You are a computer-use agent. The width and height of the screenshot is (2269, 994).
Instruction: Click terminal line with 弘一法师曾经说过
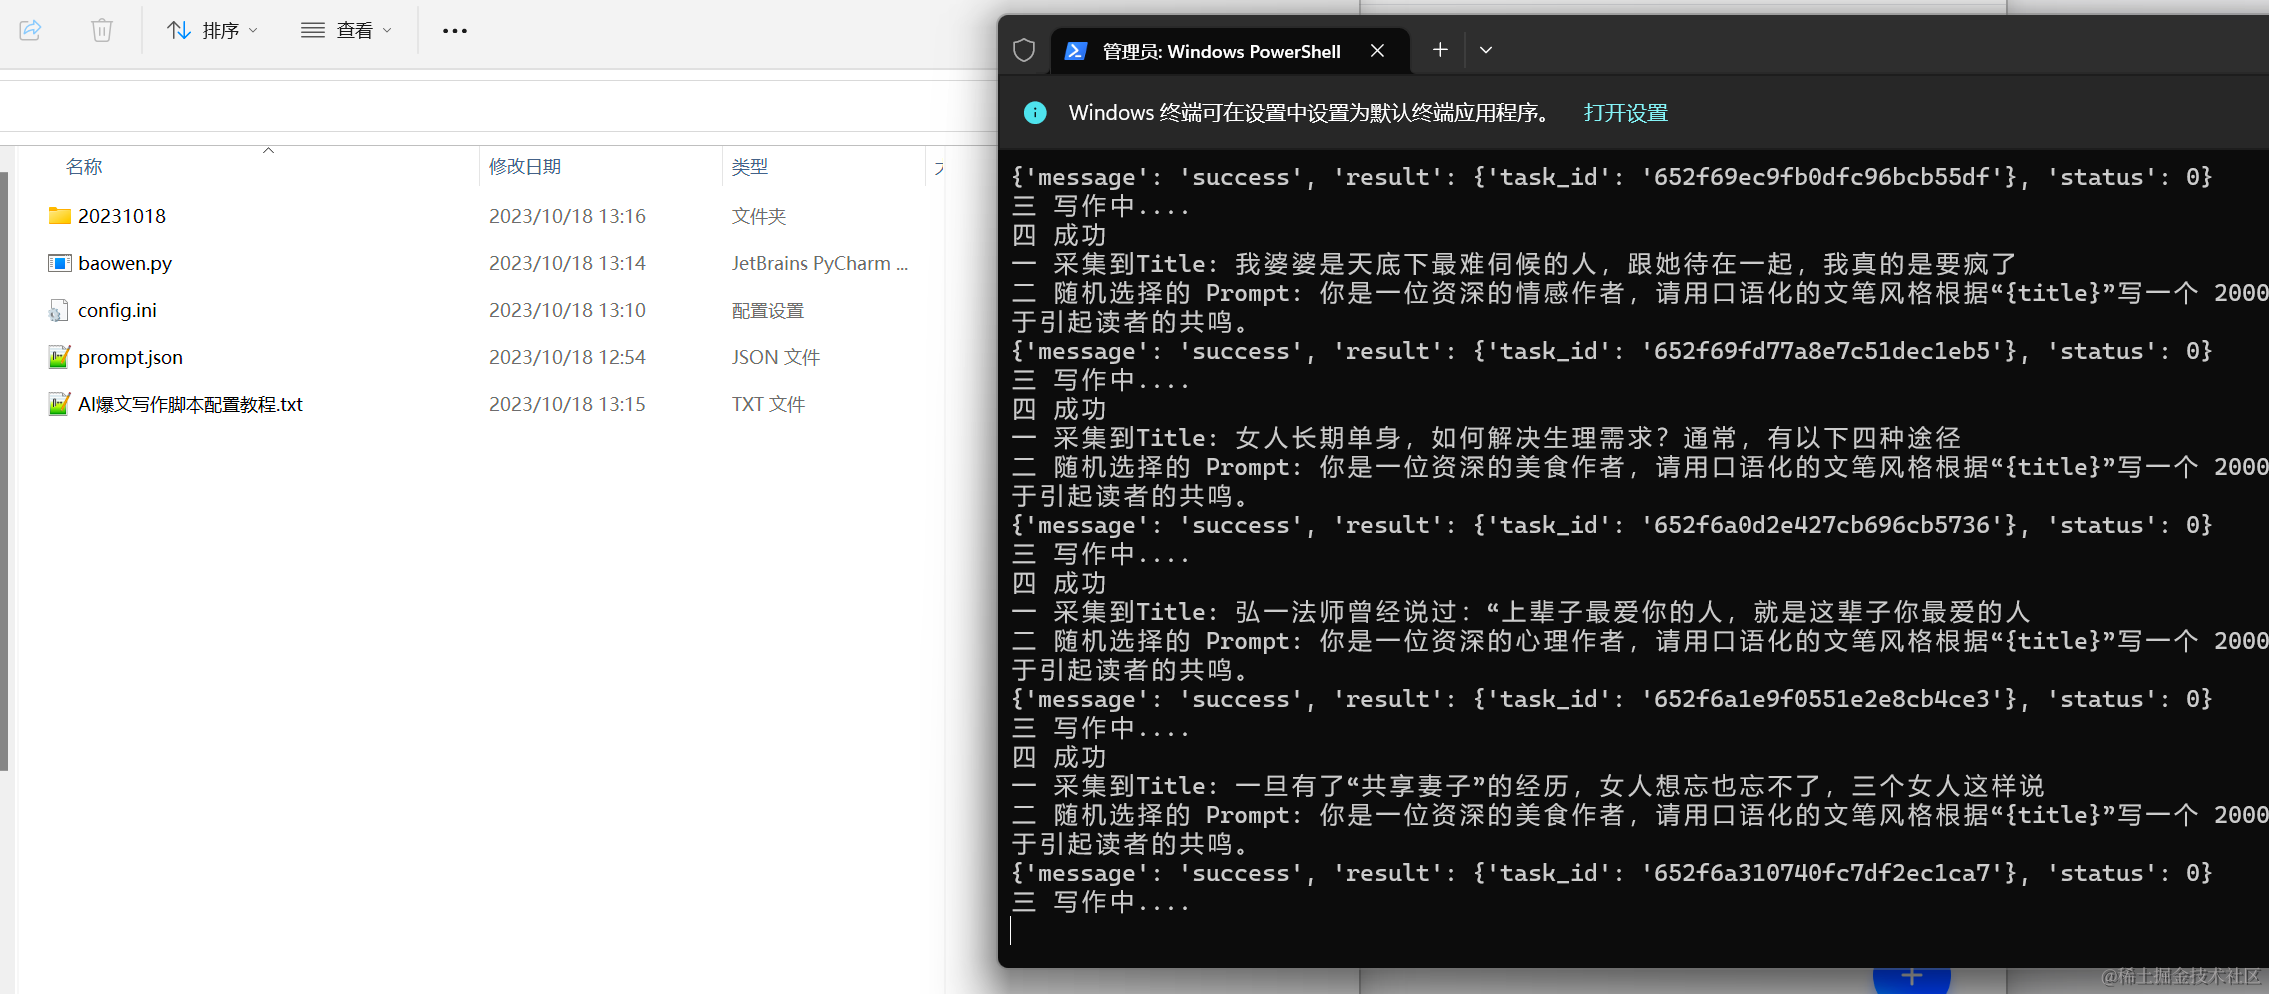pyautogui.click(x=1520, y=612)
